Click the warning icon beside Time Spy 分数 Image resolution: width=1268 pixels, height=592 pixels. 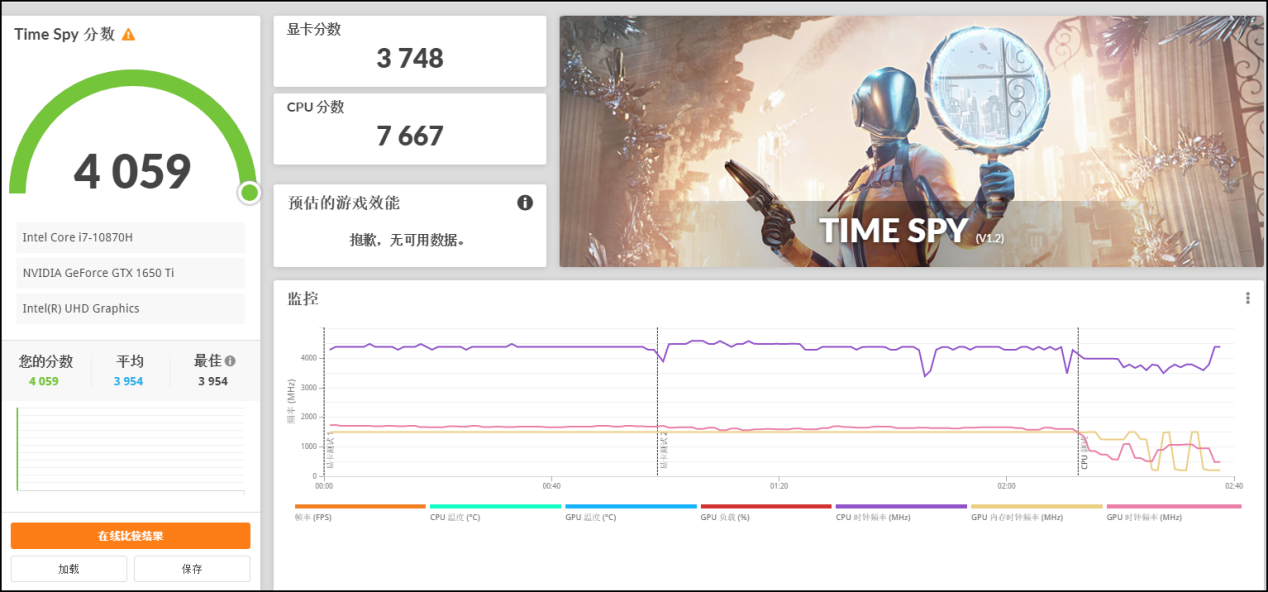128,34
